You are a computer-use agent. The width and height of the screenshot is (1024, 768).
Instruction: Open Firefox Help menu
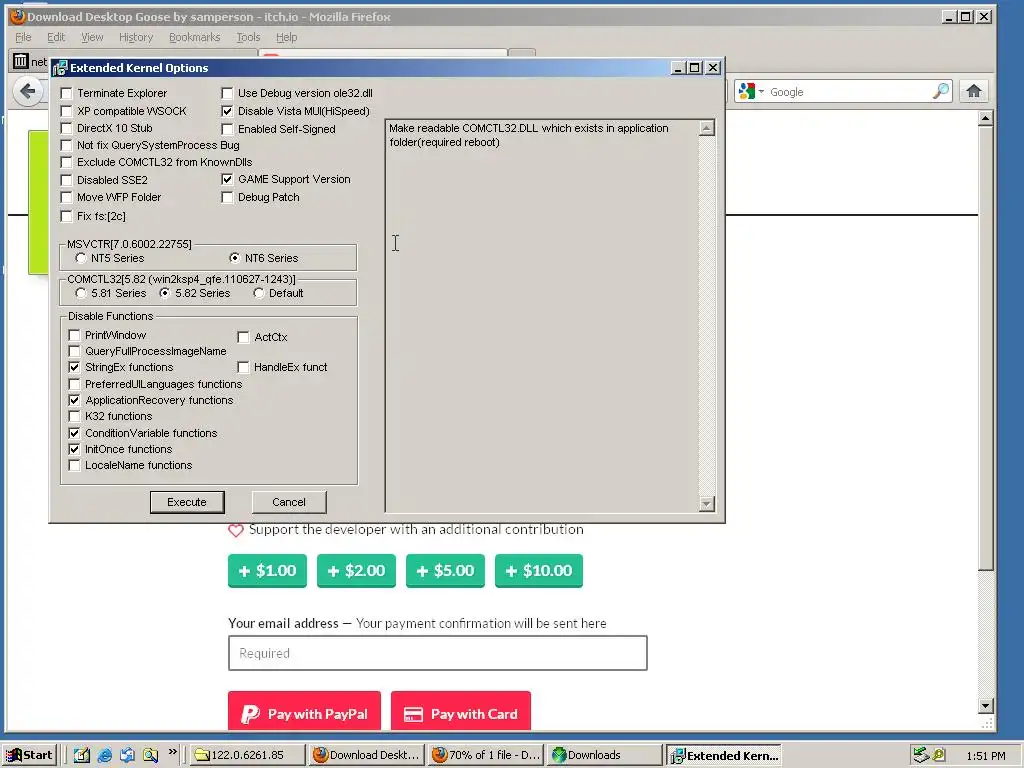(286, 37)
